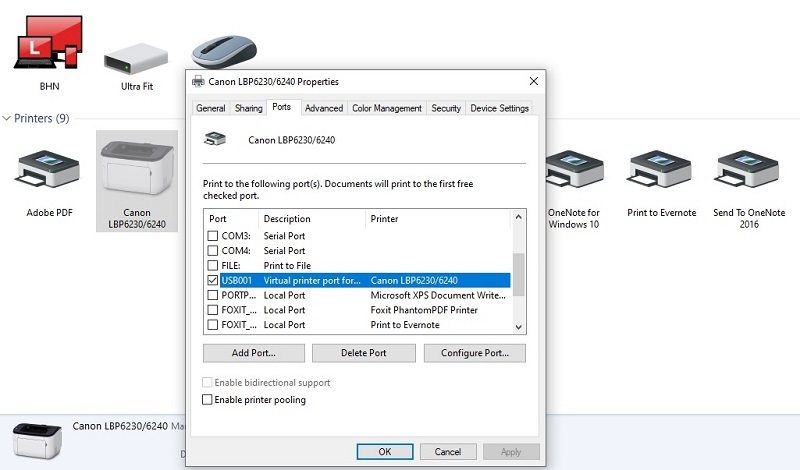Click the Add Port... button
Image resolution: width=800 pixels, height=470 pixels.
tap(254, 353)
